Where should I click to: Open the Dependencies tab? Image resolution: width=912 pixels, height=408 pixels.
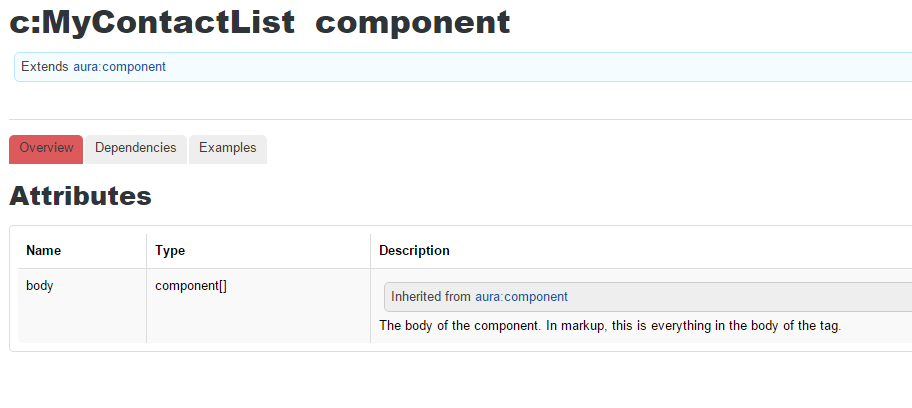[x=135, y=148]
